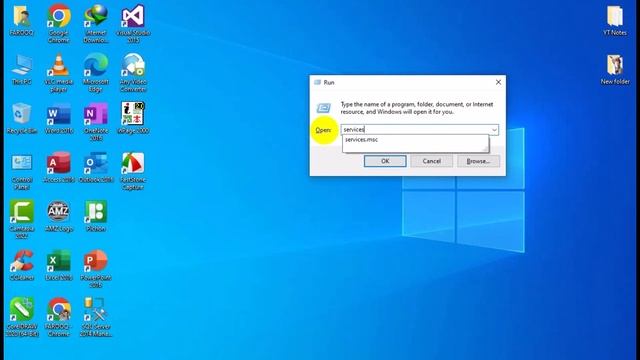Select the Camtasia 2021 shortcut
The image size is (640, 360).
22,219
